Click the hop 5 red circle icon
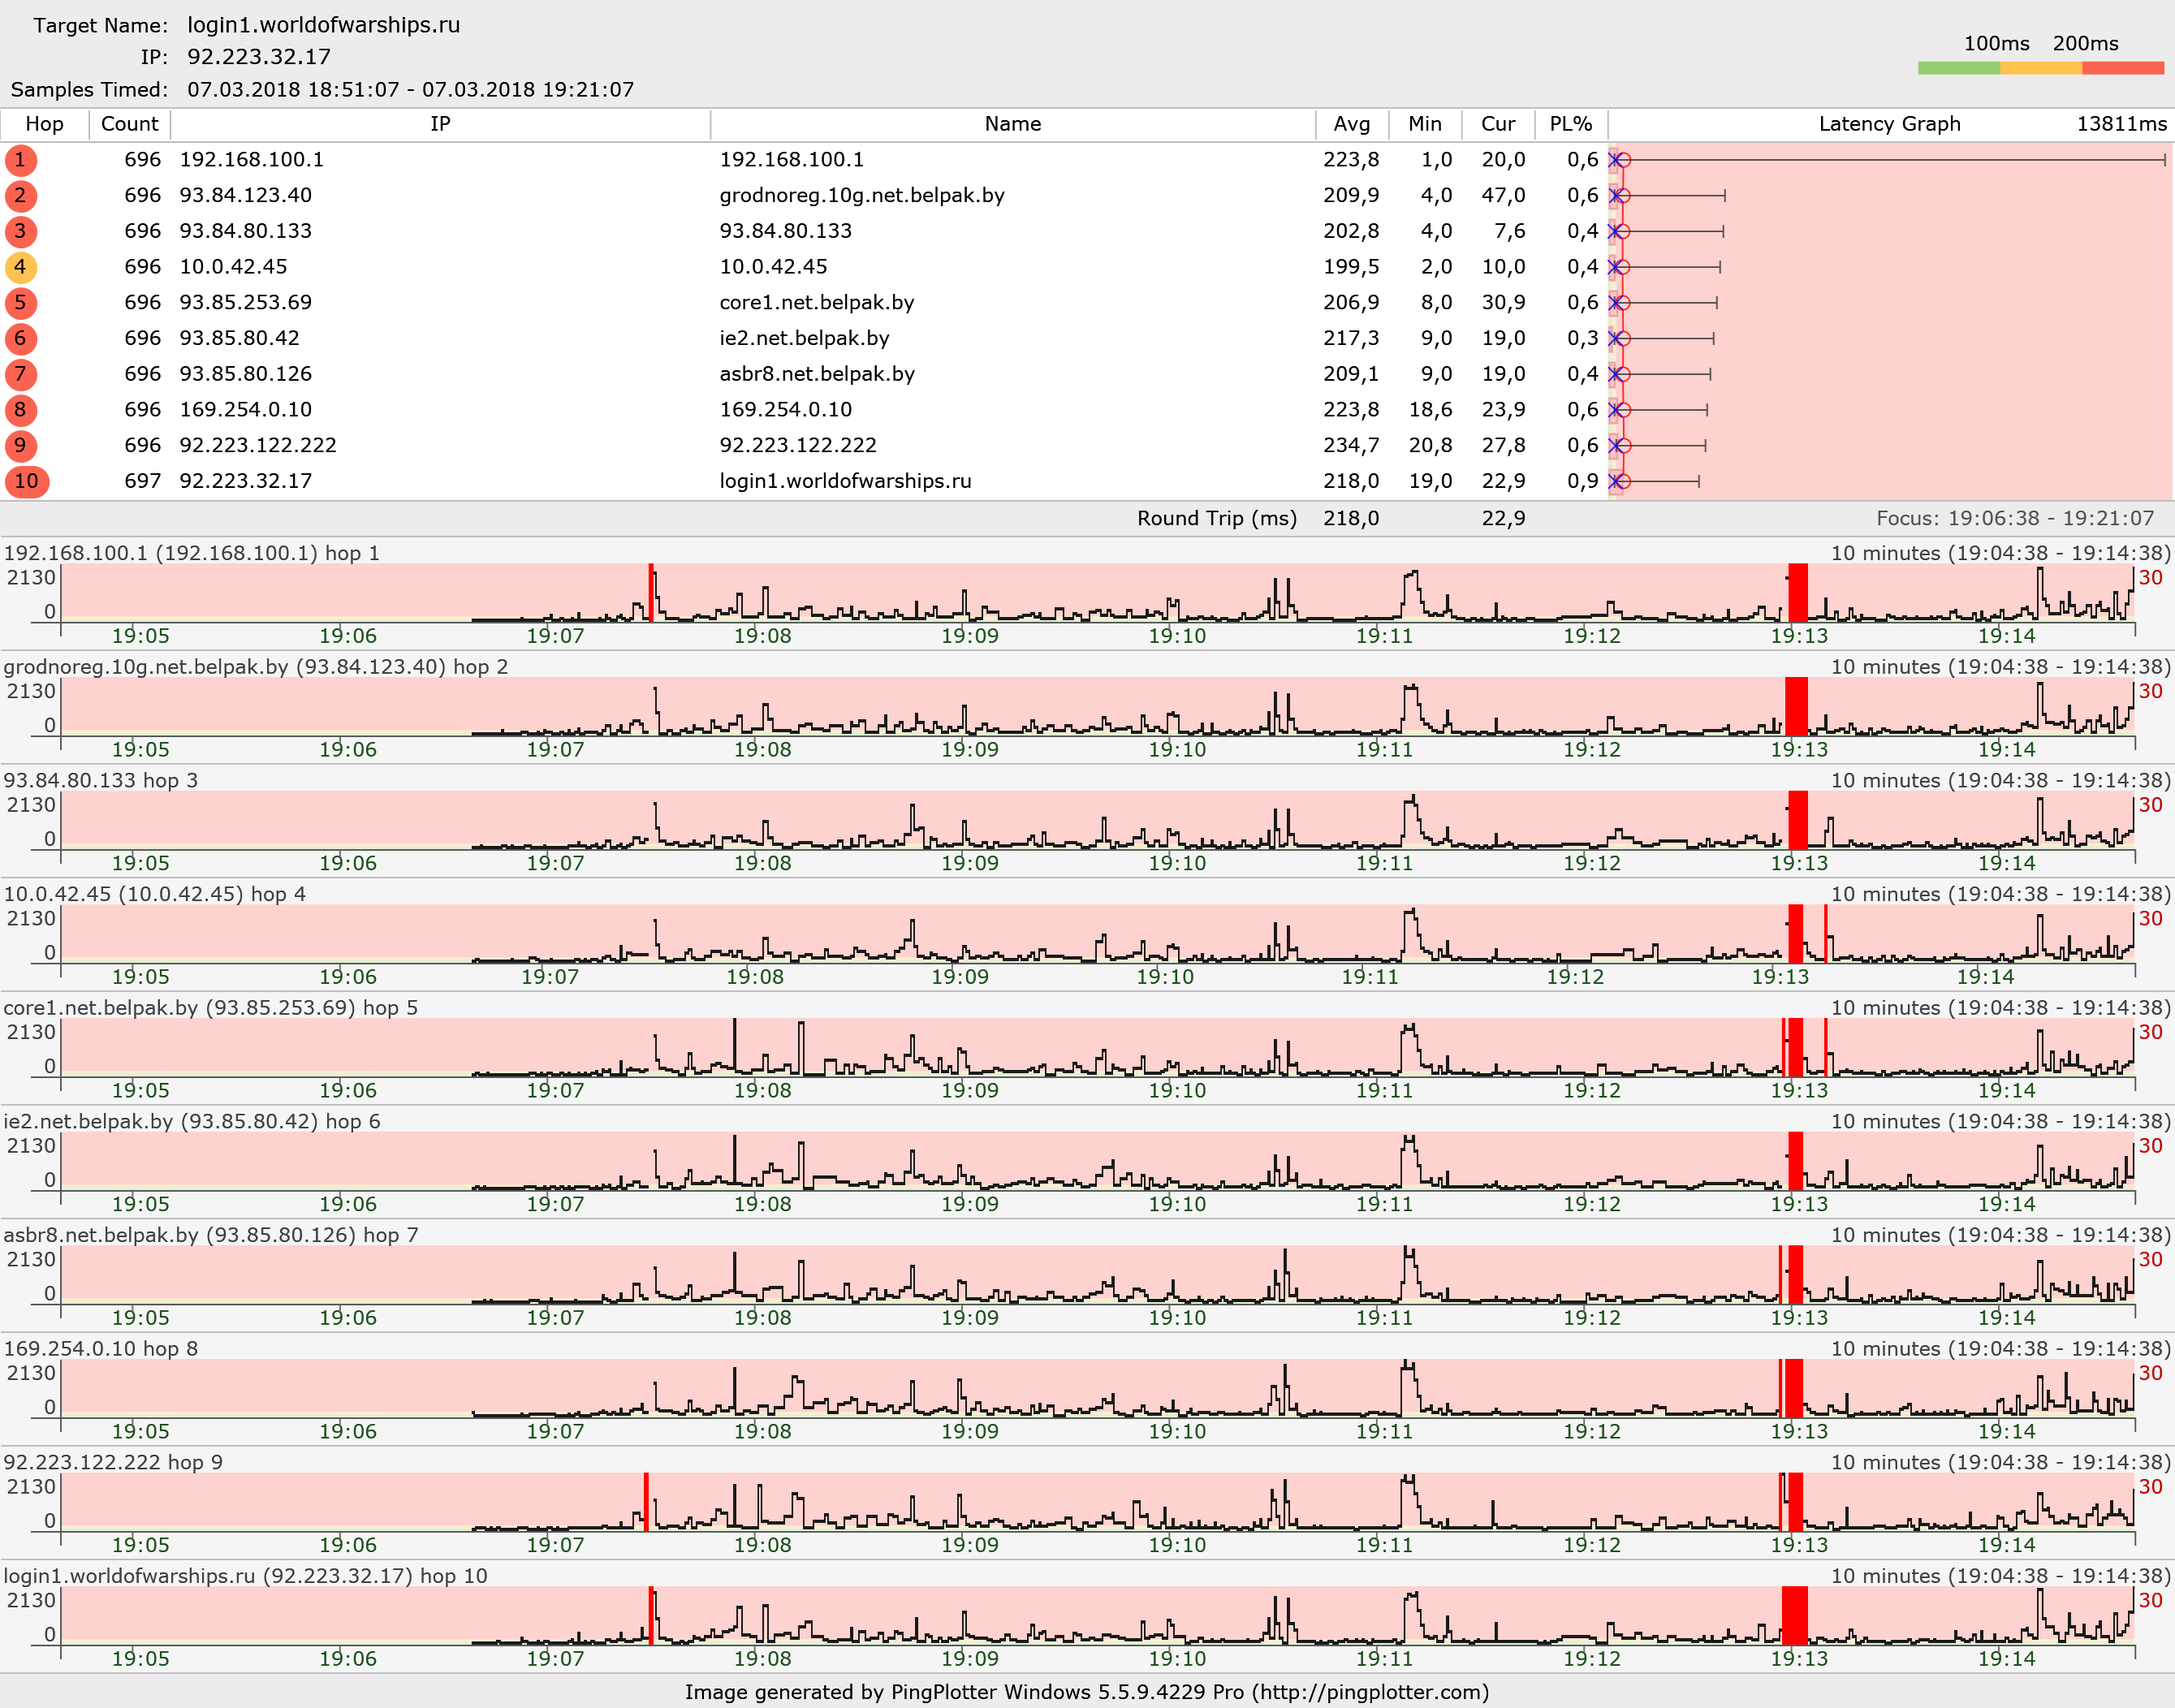 point(21,303)
